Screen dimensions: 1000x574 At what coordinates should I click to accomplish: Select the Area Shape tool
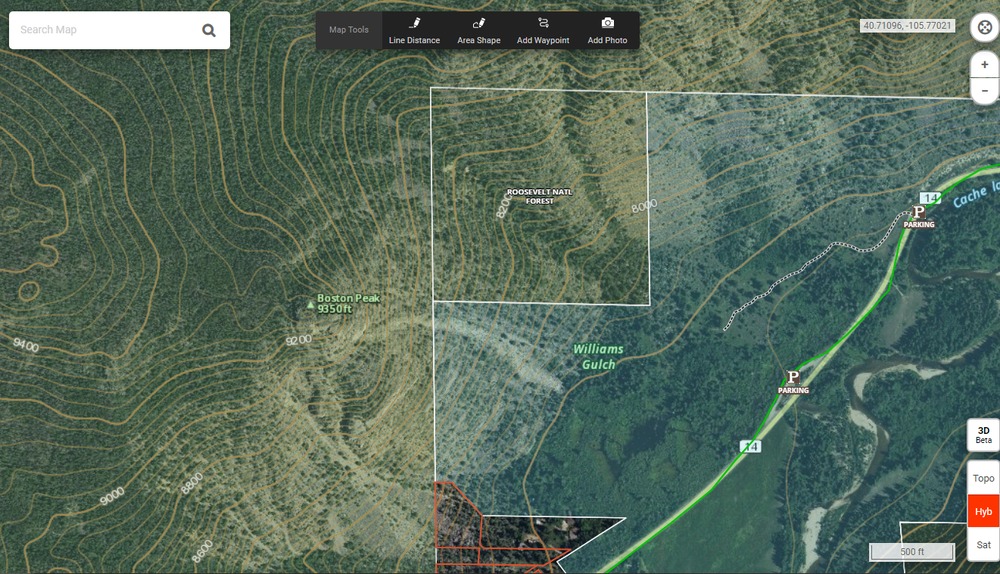[479, 31]
